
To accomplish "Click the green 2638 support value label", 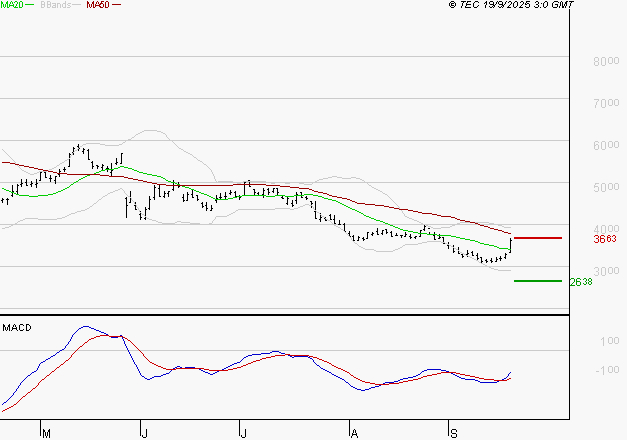I will coord(581,282).
